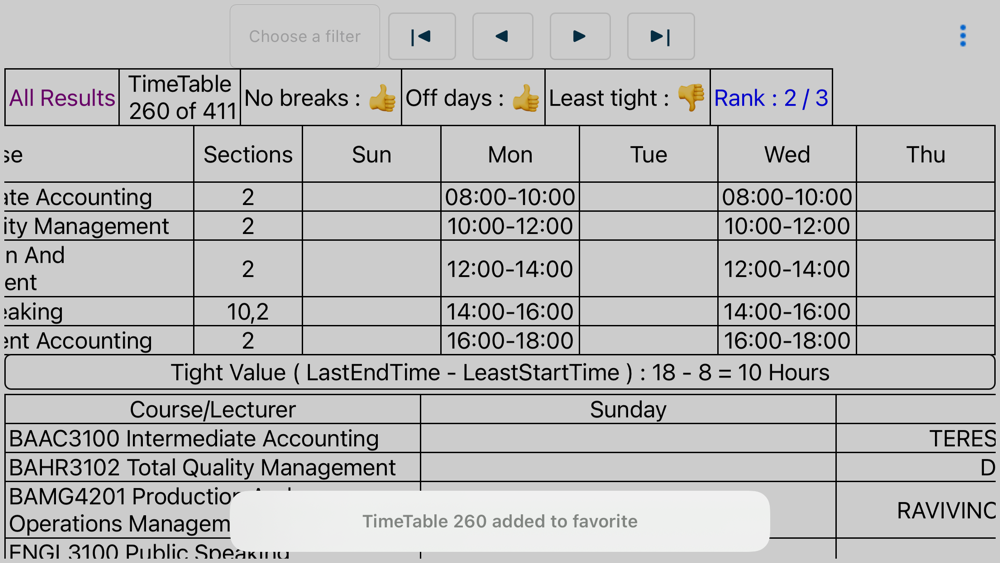Skip to the last timetable
Screen dimensions: 1000x563
[x=661, y=36]
